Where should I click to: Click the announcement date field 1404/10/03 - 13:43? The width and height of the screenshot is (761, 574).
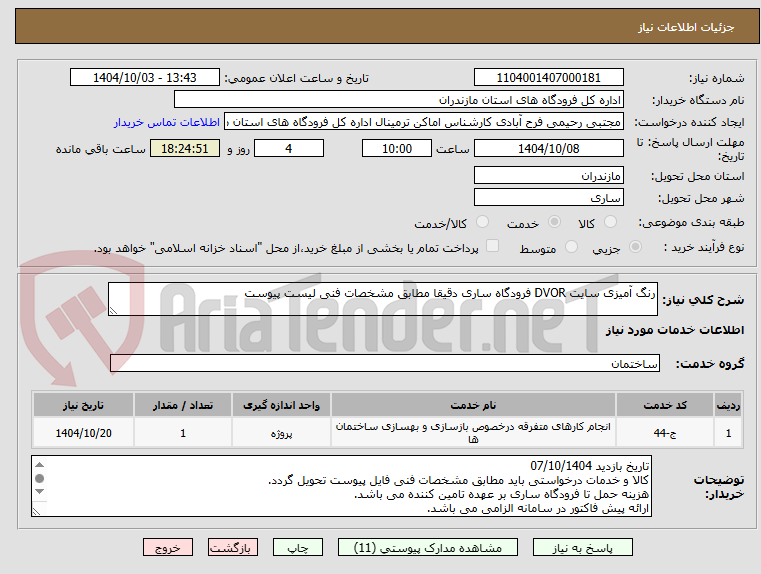click(x=145, y=78)
